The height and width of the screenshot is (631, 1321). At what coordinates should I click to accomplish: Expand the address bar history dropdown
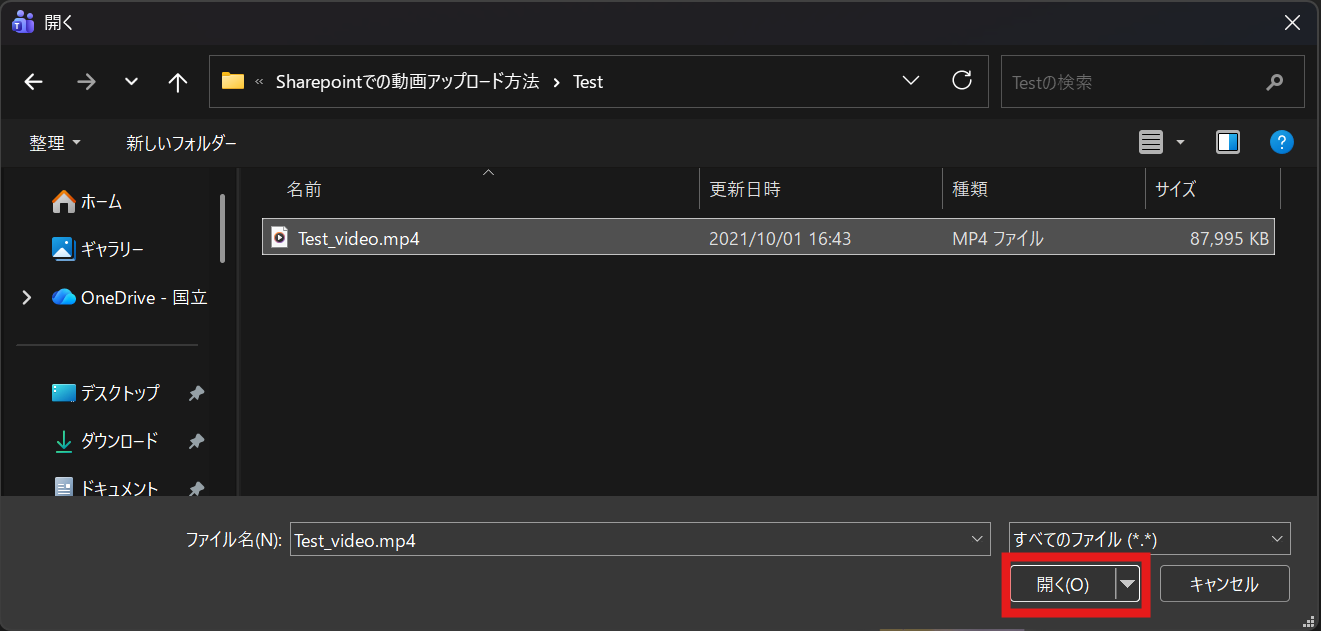(x=911, y=81)
